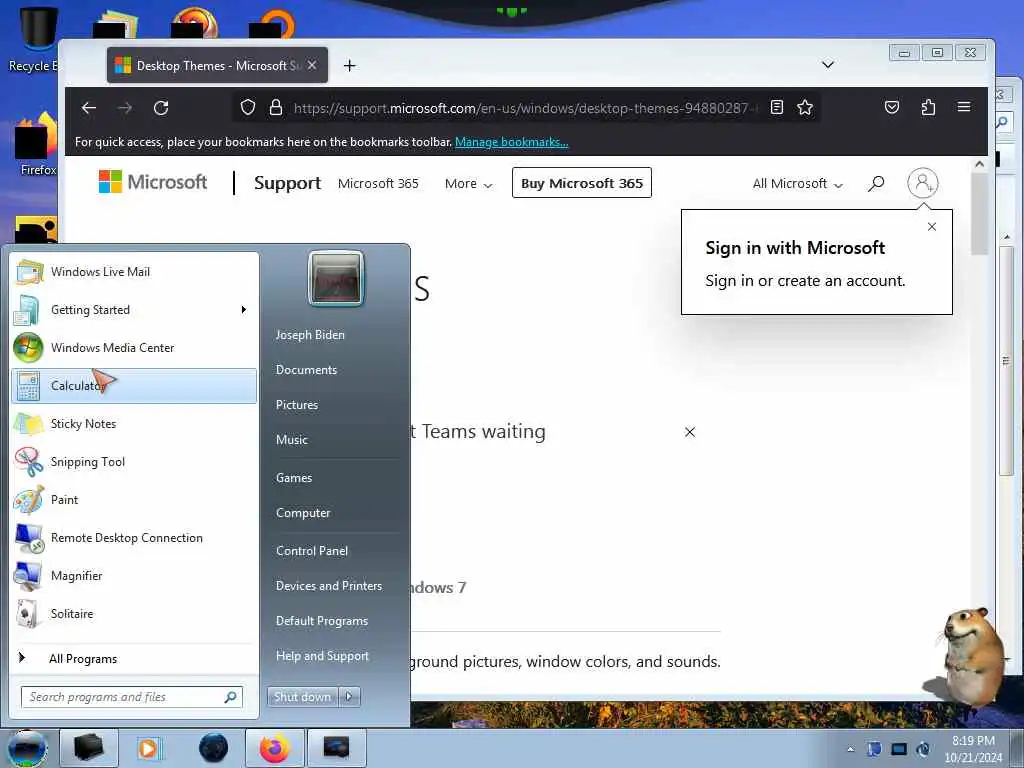Screen dimensions: 1024x768
Task: Open Help and Support
Action: pyautogui.click(x=322, y=656)
